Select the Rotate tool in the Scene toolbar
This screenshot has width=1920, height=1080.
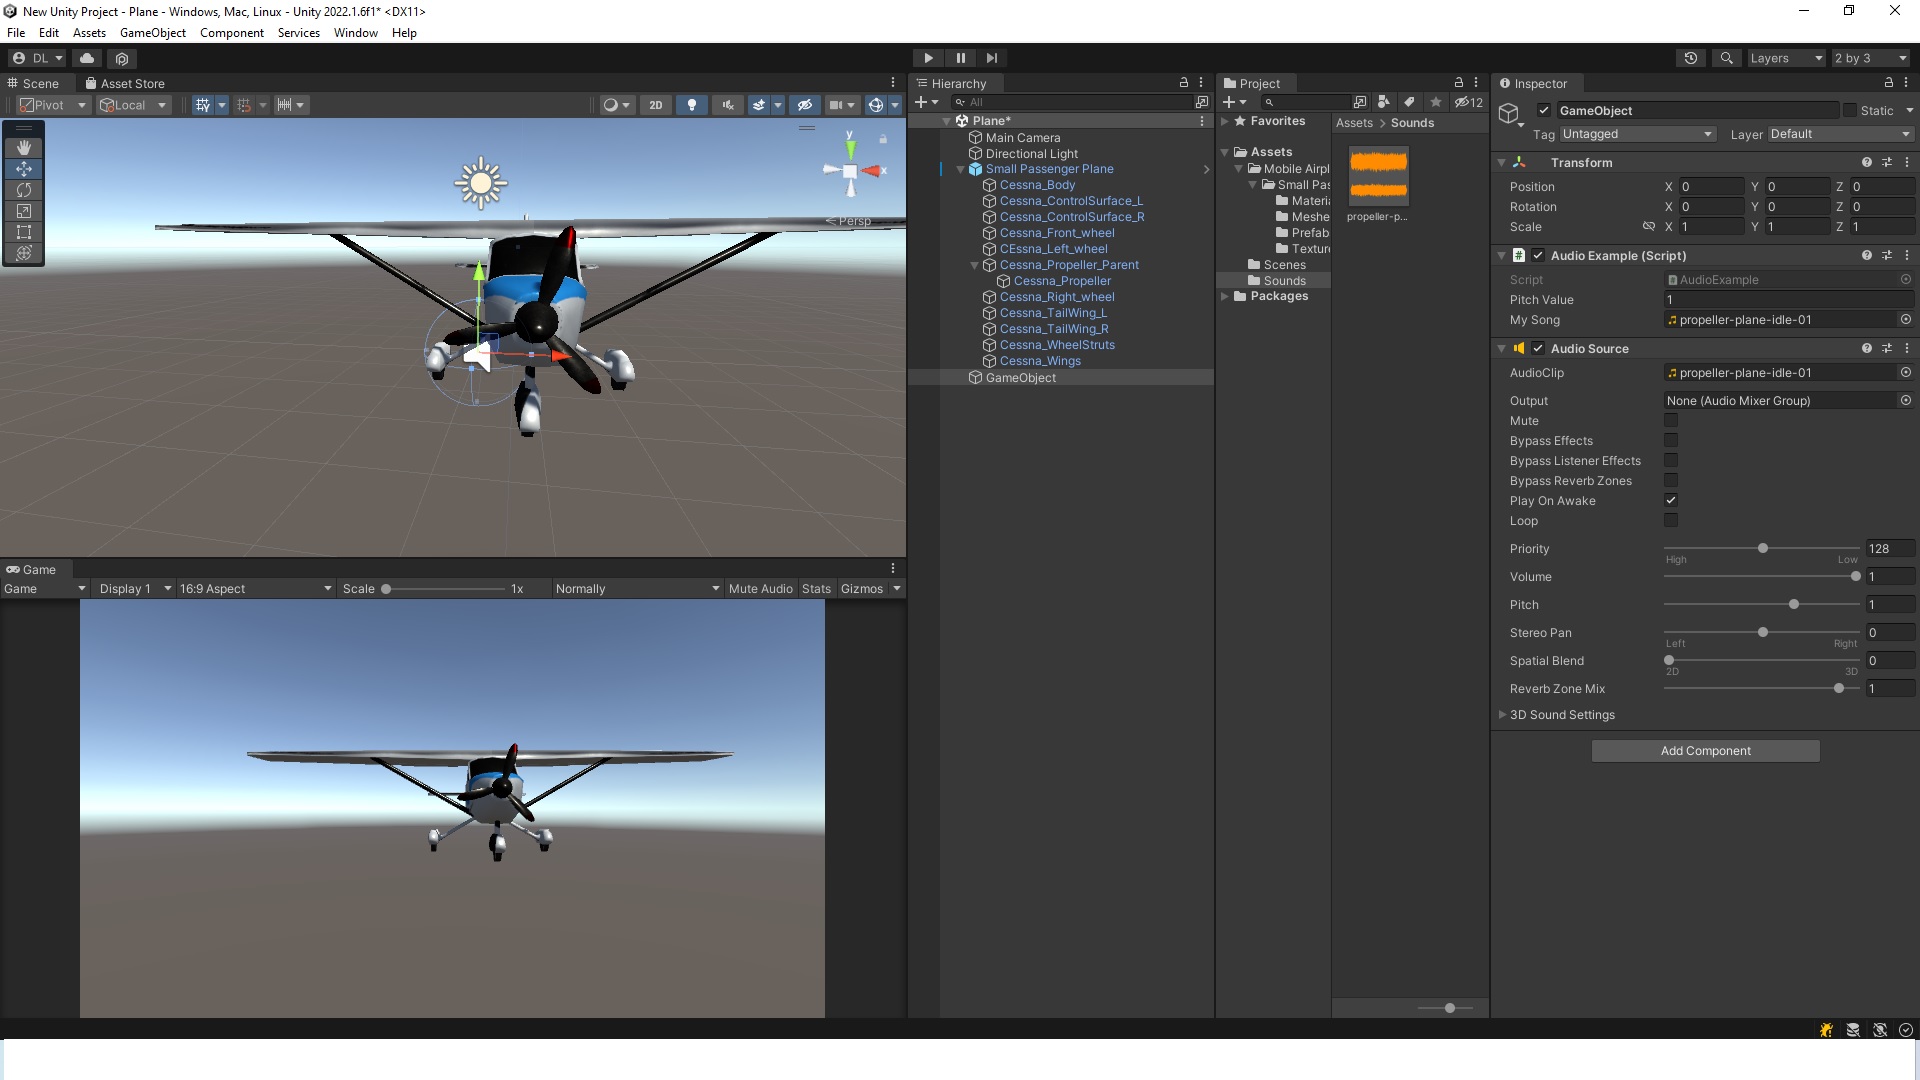pos(24,190)
